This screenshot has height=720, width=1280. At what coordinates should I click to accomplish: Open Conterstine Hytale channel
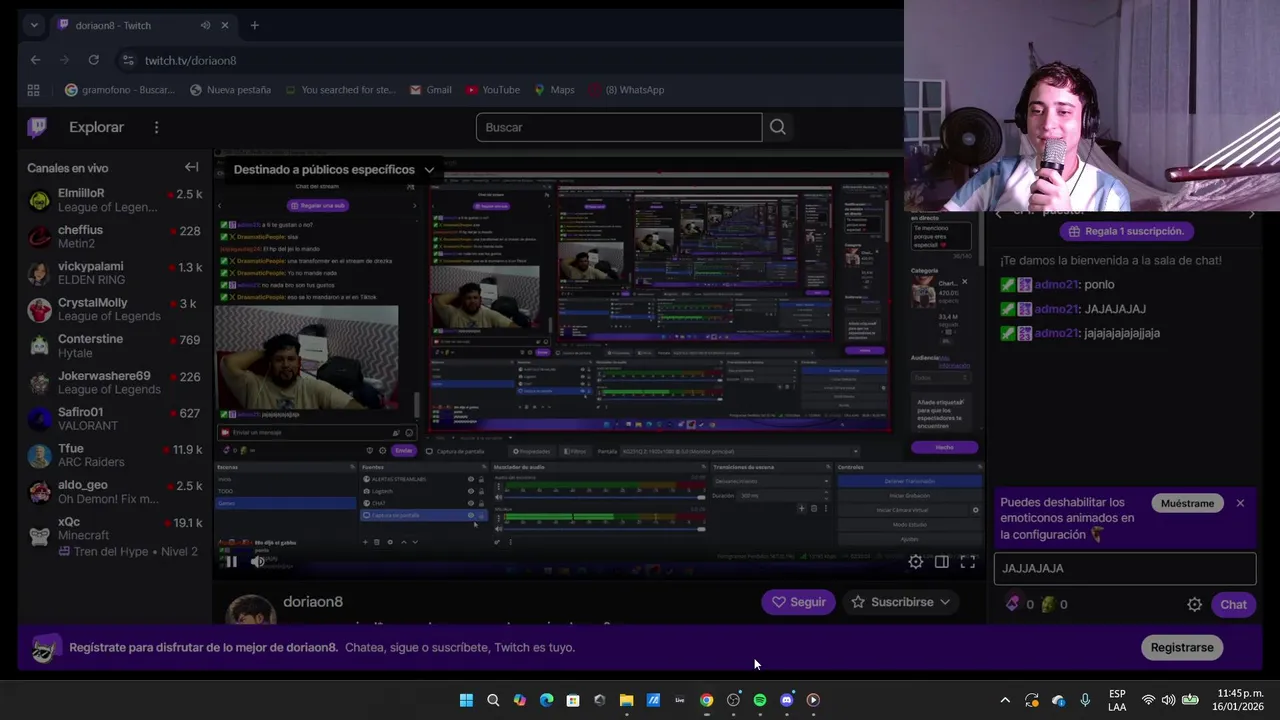tap(115, 346)
